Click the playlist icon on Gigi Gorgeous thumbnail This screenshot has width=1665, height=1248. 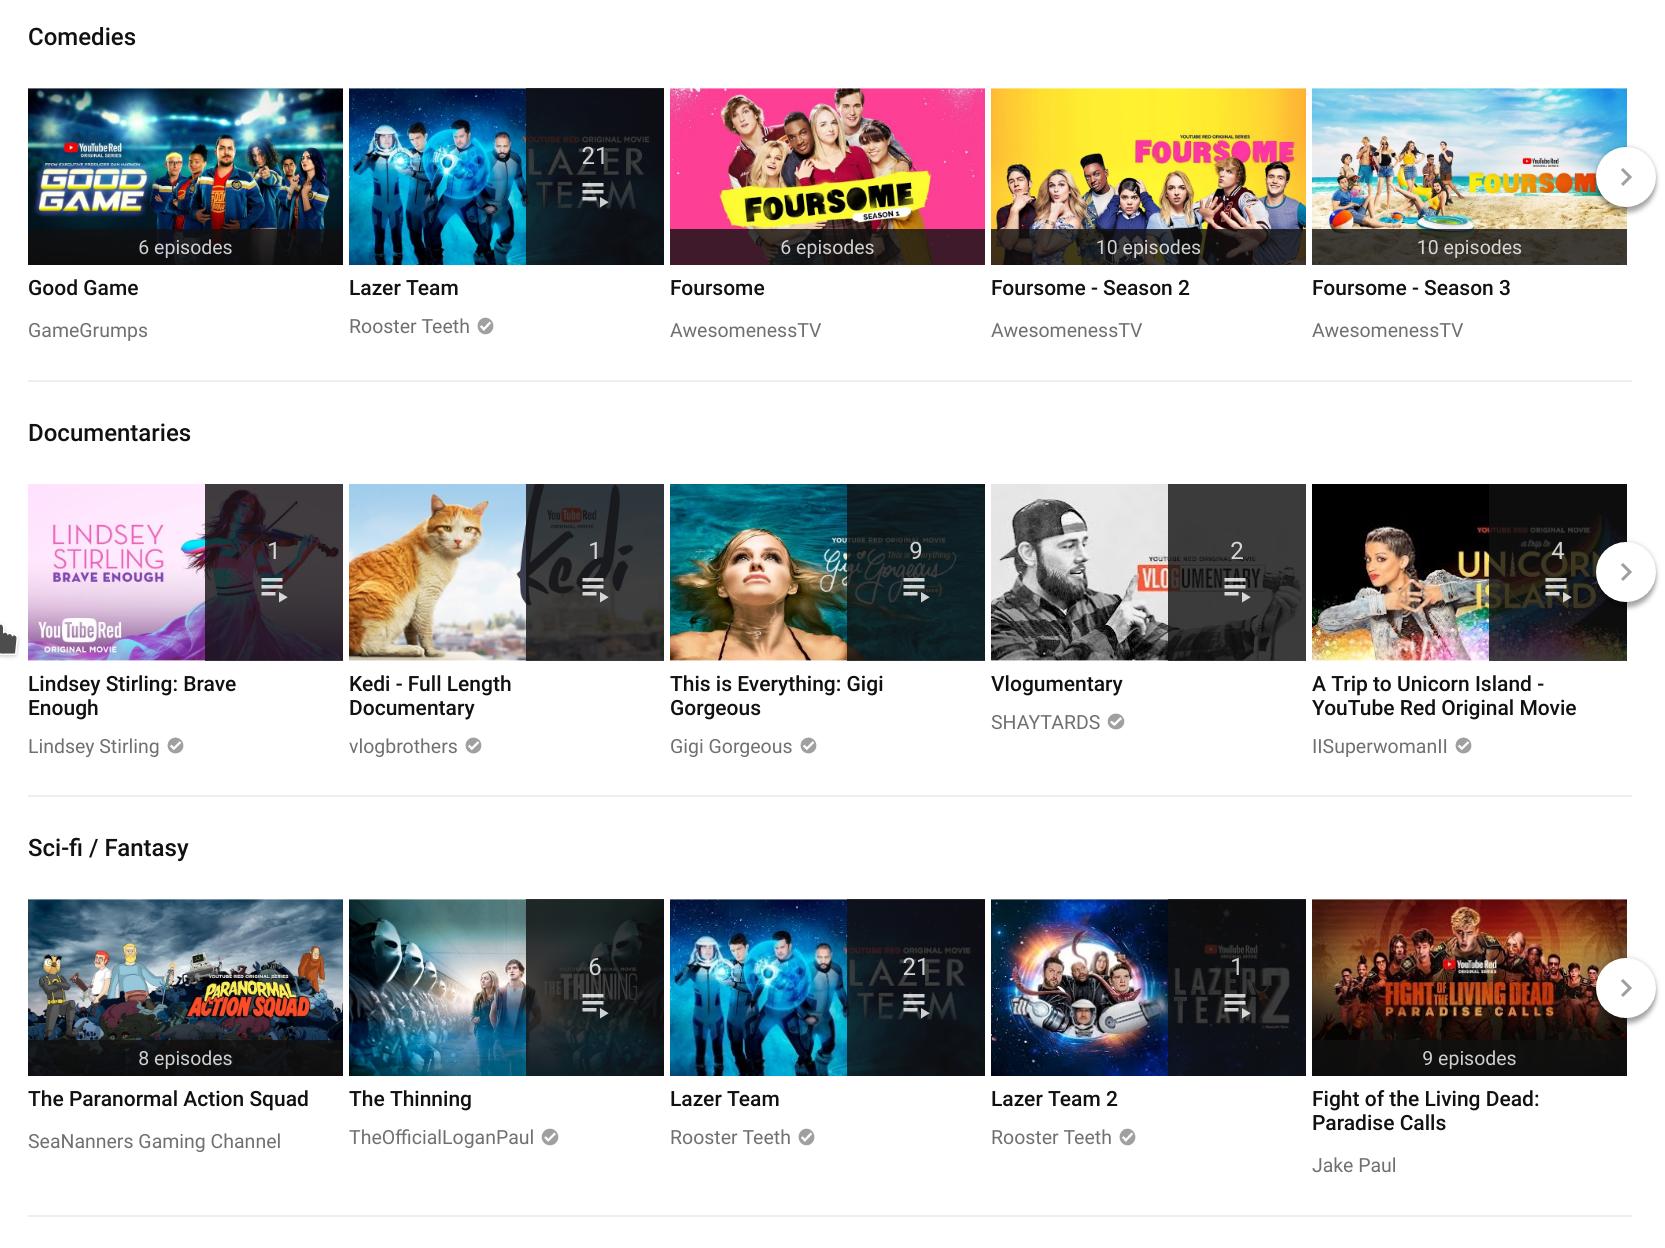coord(915,590)
